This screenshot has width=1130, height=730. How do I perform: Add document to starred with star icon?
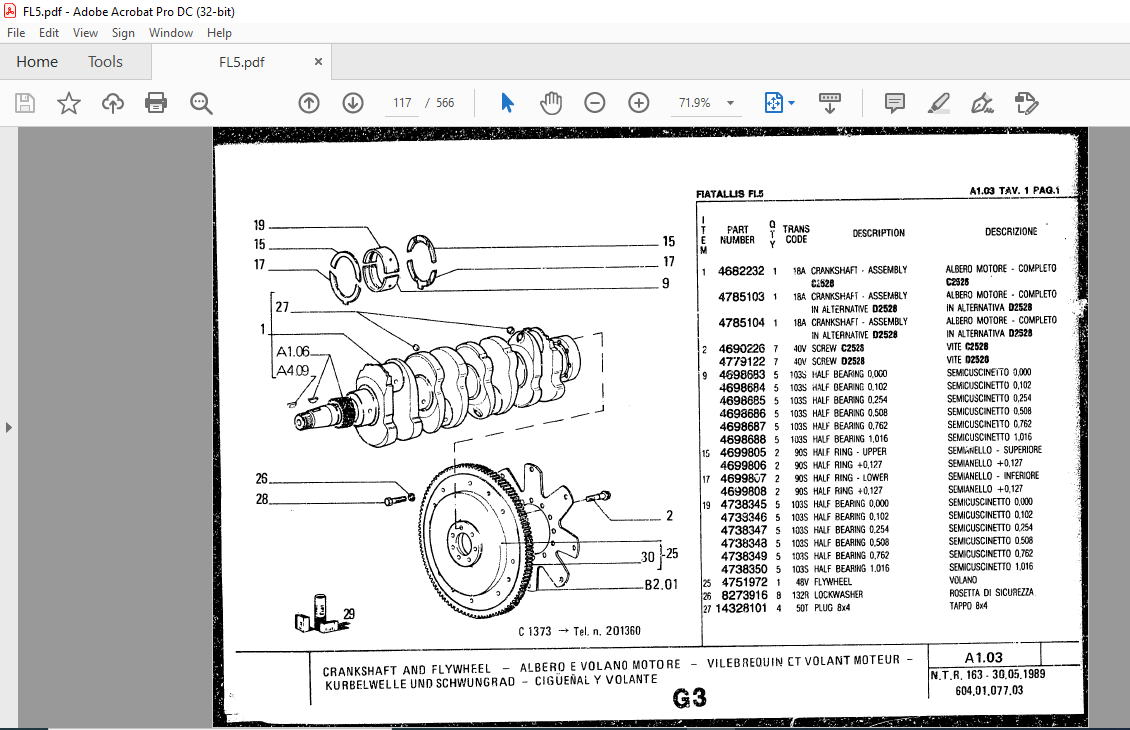point(68,103)
